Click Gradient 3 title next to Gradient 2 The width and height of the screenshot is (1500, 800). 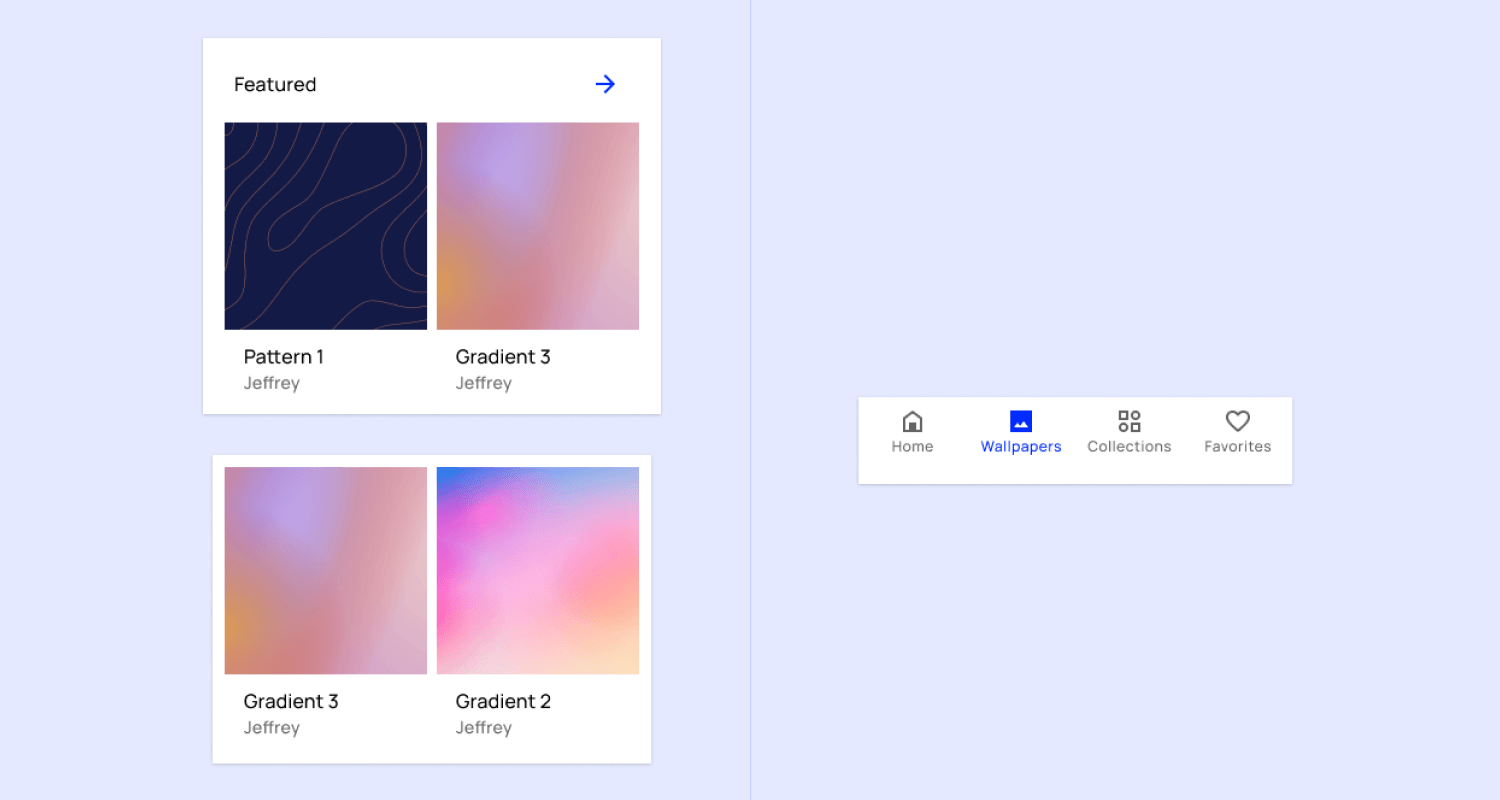point(291,702)
